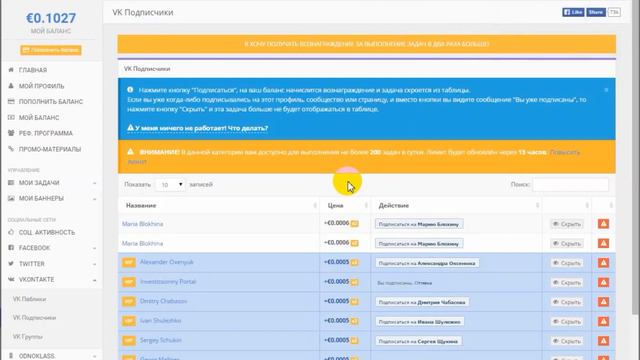This screenshot has height=360, width=640.
Task: Click the Facebook icon in sidebar
Action: pyautogui.click(x=11, y=248)
